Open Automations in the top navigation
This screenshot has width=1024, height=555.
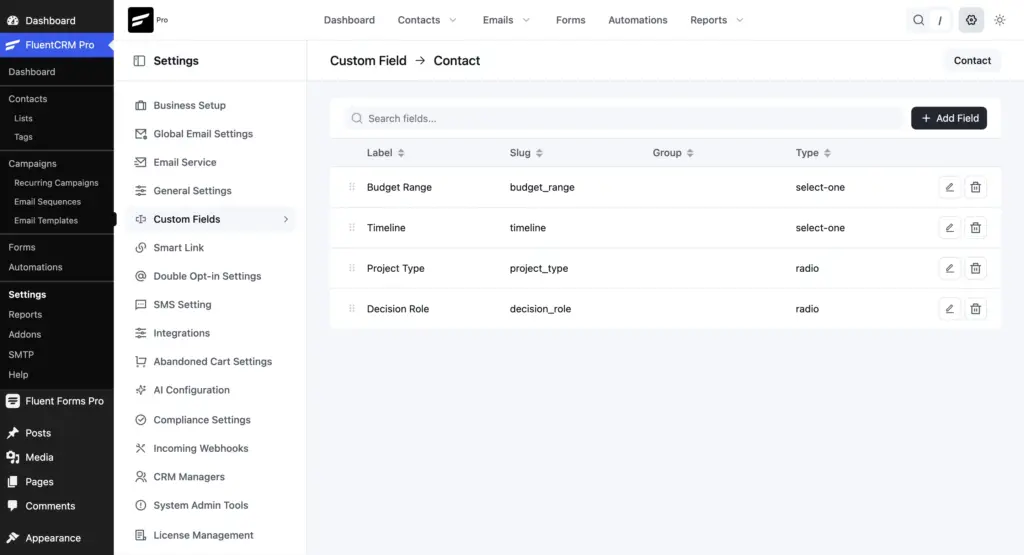coord(638,20)
